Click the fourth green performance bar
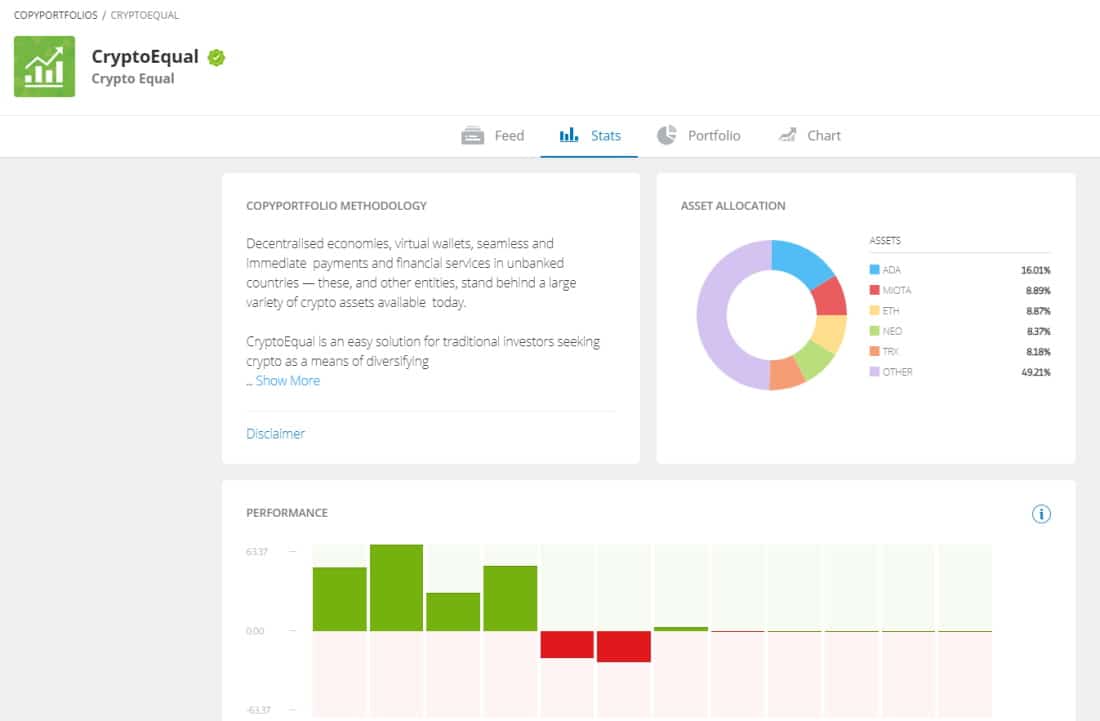 point(510,598)
